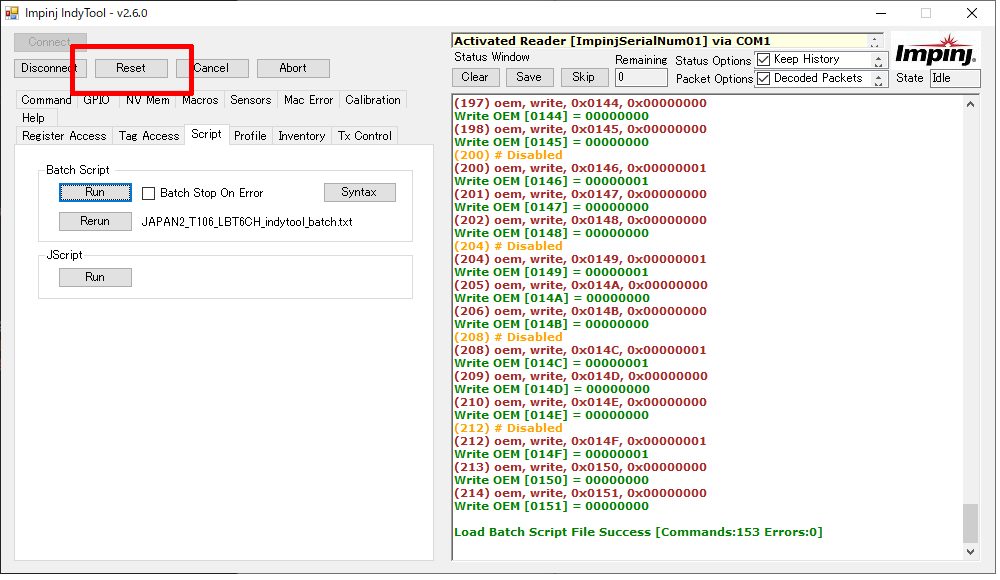Select the Script tab
1000x580 pixels.
[x=207, y=134]
